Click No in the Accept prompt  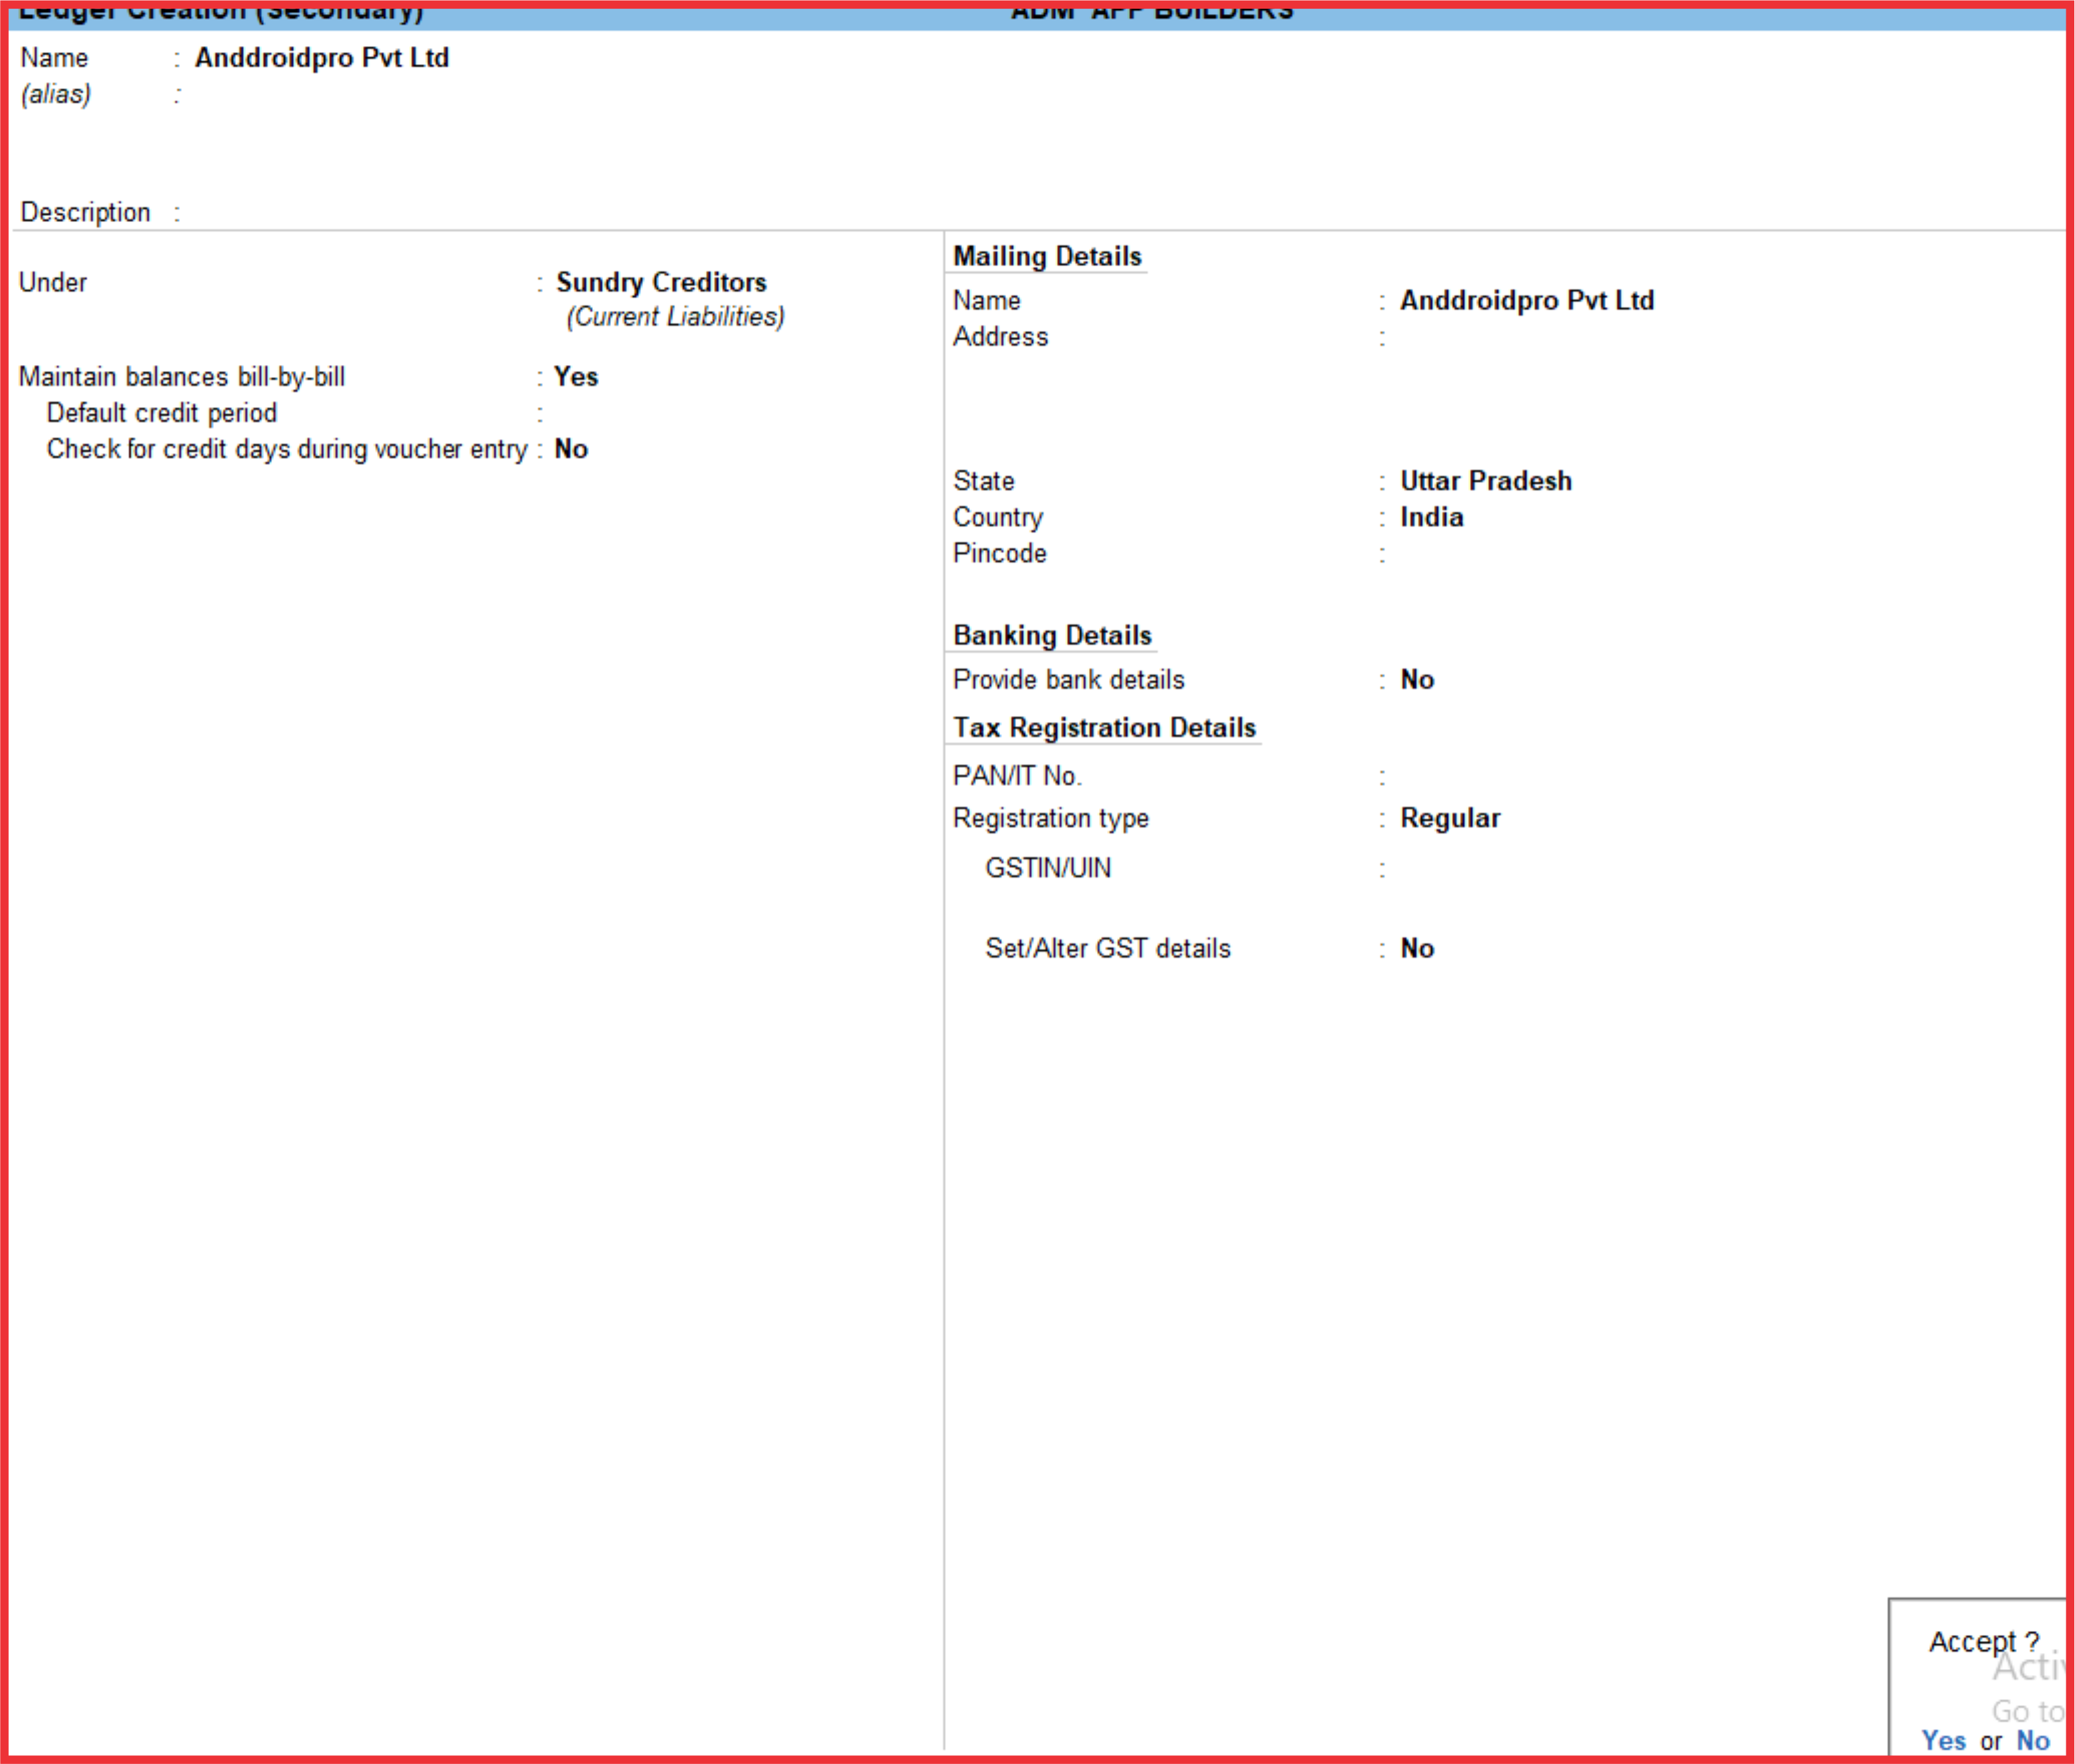(x=2032, y=1740)
